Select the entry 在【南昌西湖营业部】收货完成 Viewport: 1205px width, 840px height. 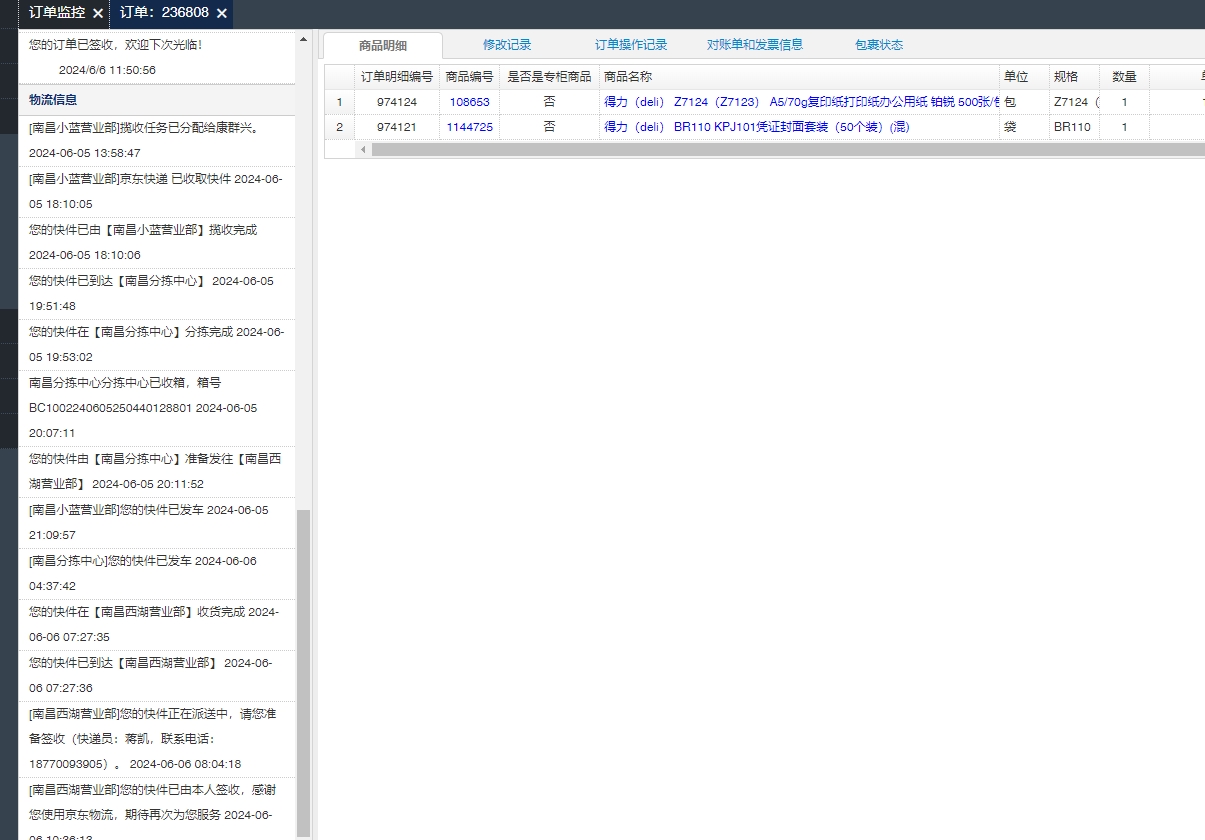[x=157, y=625]
